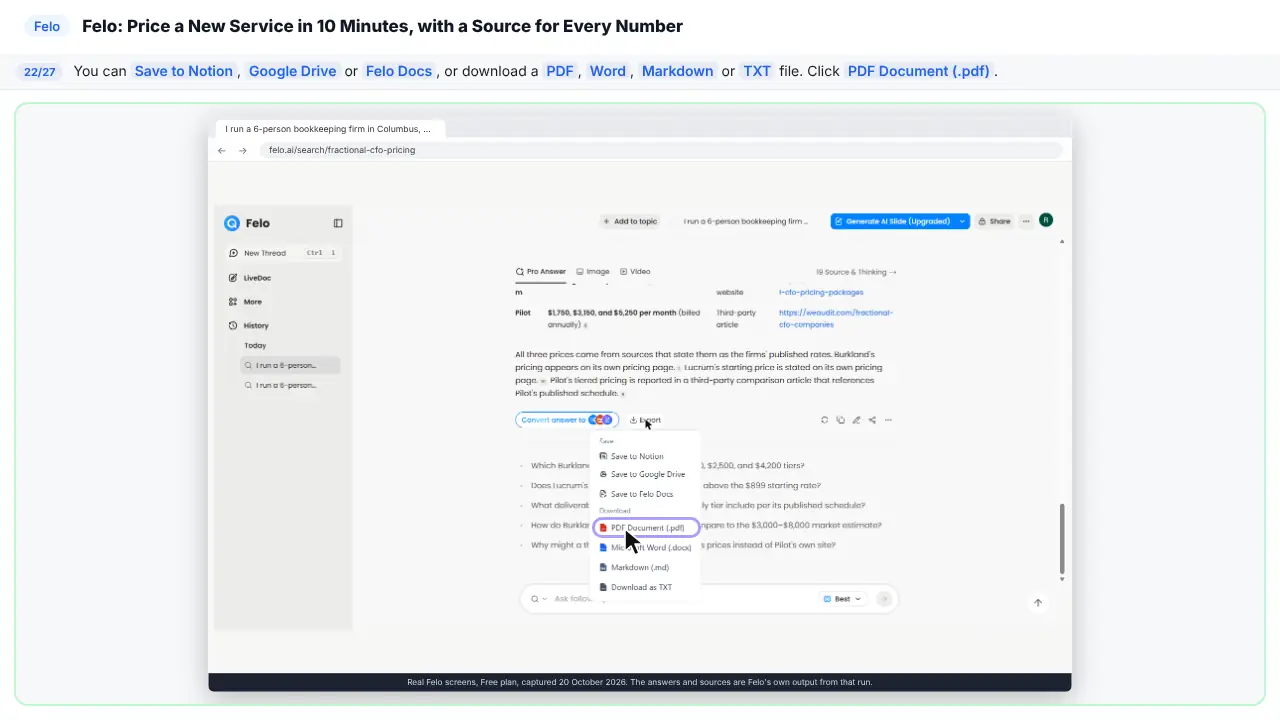
Task: Click the felo.ai browser address bar
Action: (661, 150)
